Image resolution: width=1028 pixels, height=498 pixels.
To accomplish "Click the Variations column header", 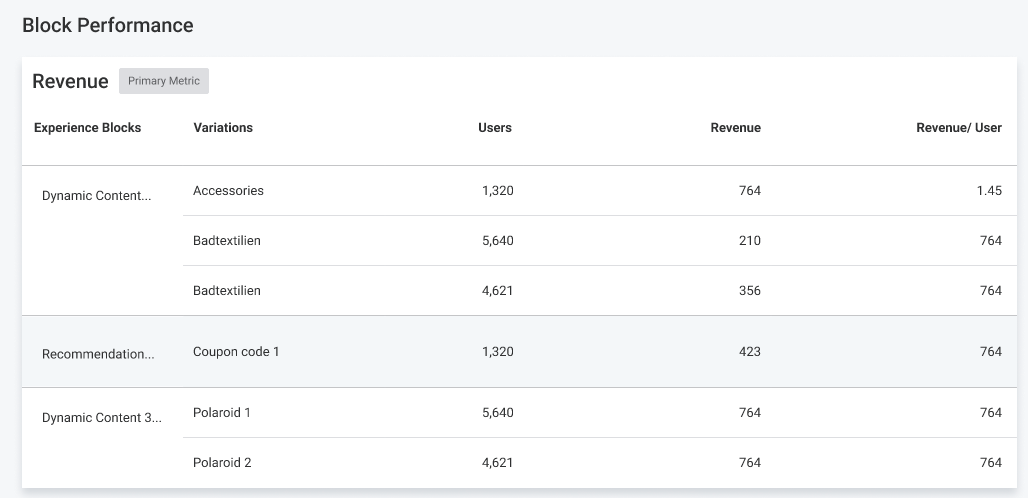I will coord(223,128).
